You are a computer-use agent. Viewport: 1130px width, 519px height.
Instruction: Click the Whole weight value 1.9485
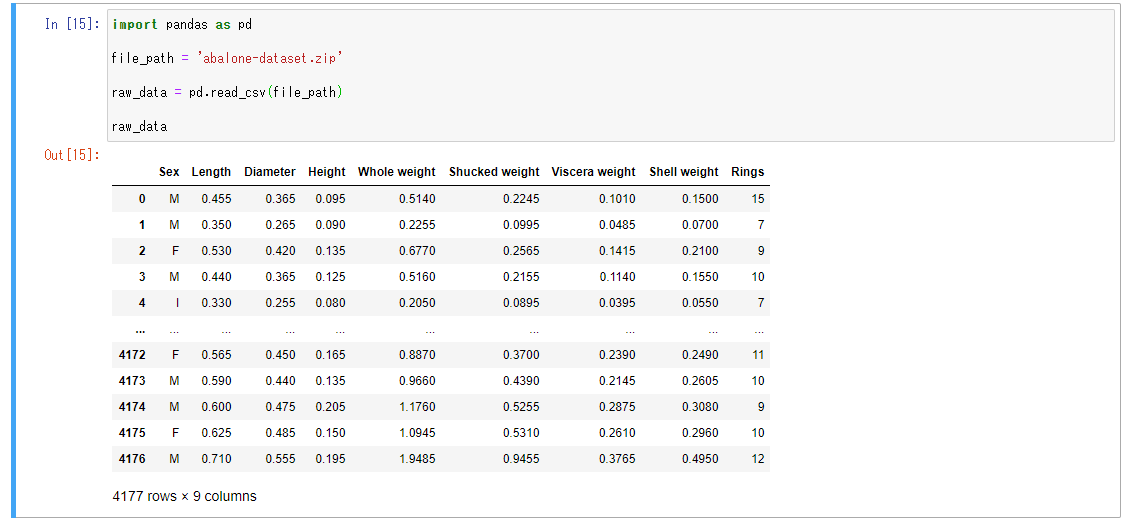click(x=417, y=459)
